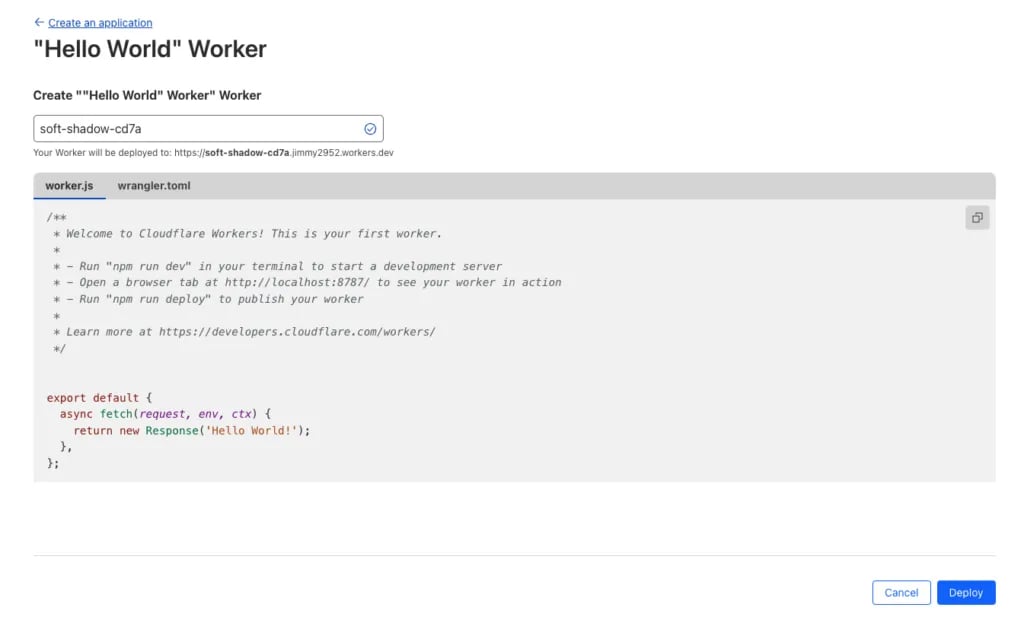1024x636 pixels.
Task: Click the async fetch(request, env, ctx) line
Action: [x=165, y=414]
